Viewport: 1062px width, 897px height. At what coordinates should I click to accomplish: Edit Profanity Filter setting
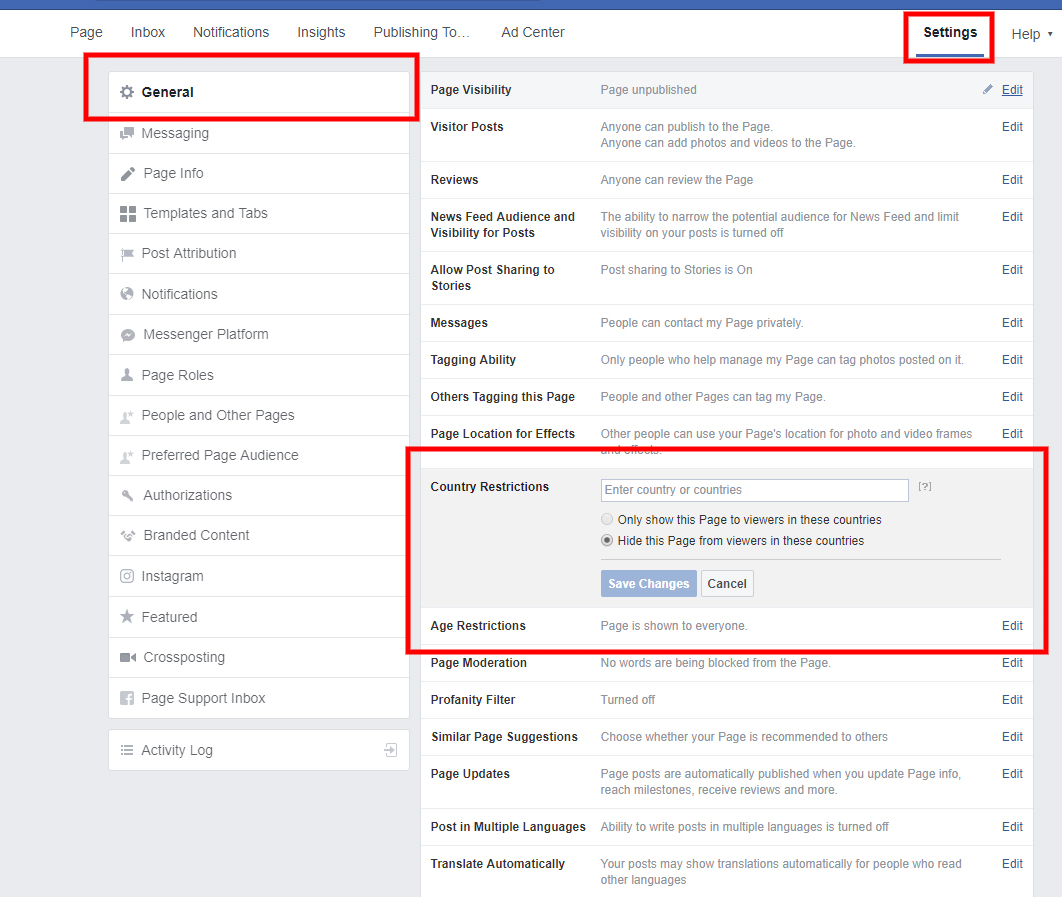point(1012,700)
